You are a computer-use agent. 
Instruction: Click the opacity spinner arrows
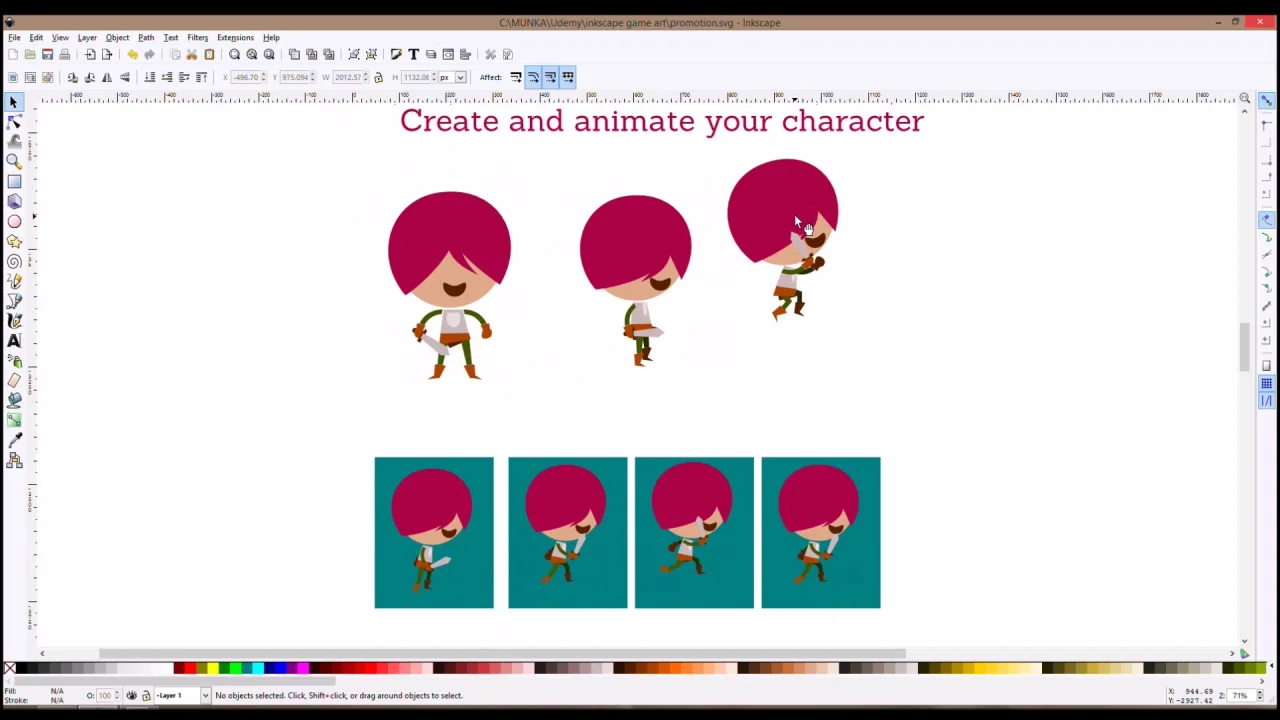pos(116,696)
